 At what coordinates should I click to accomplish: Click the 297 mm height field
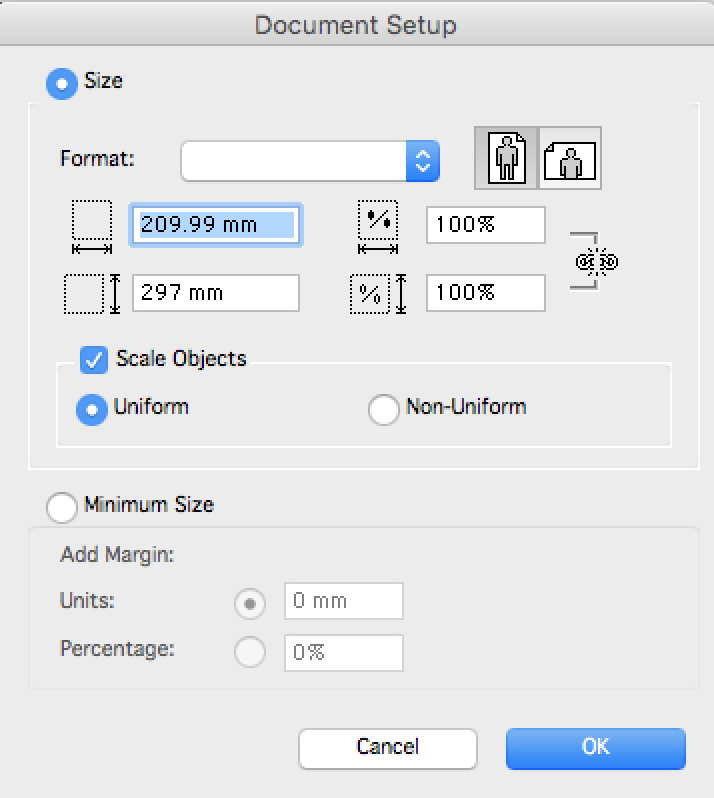coord(216,293)
